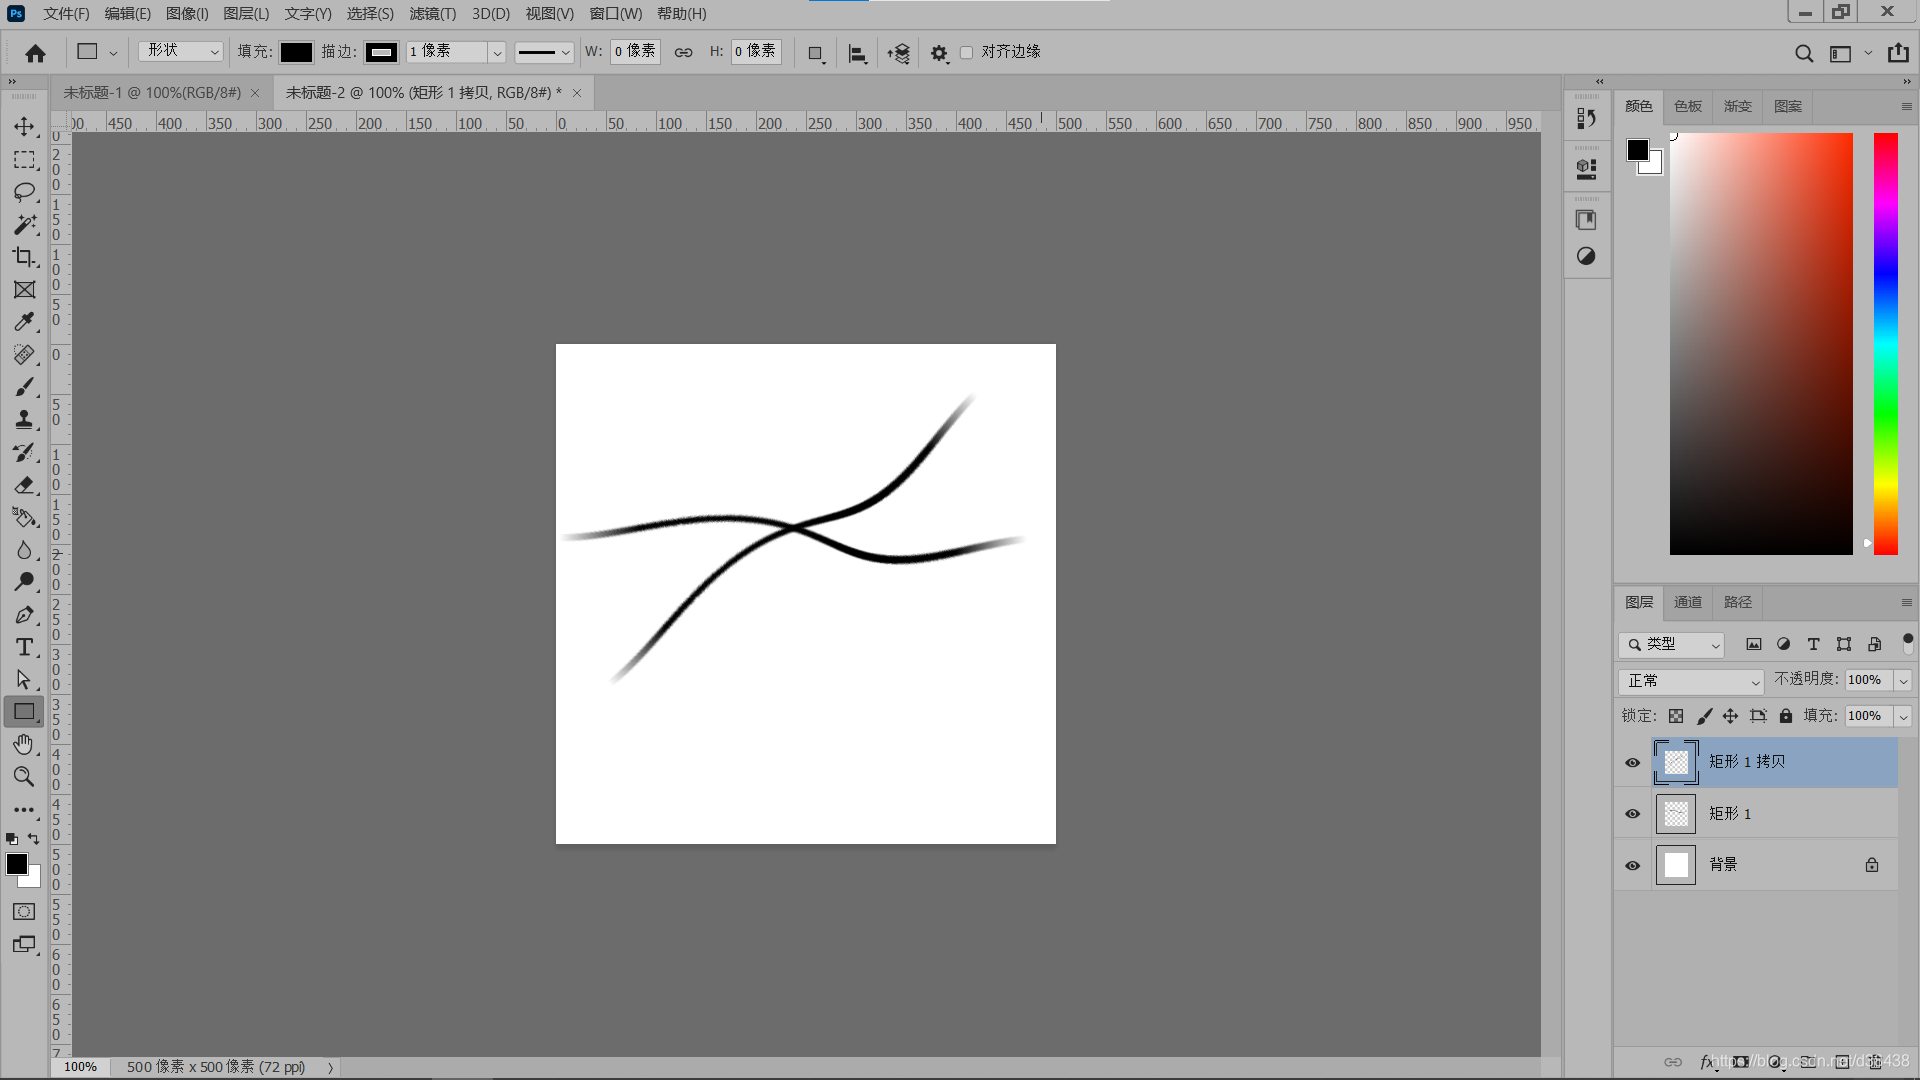Open the 滤镜(T) menu
Viewport: 1920px width, 1080px height.
[x=432, y=13]
